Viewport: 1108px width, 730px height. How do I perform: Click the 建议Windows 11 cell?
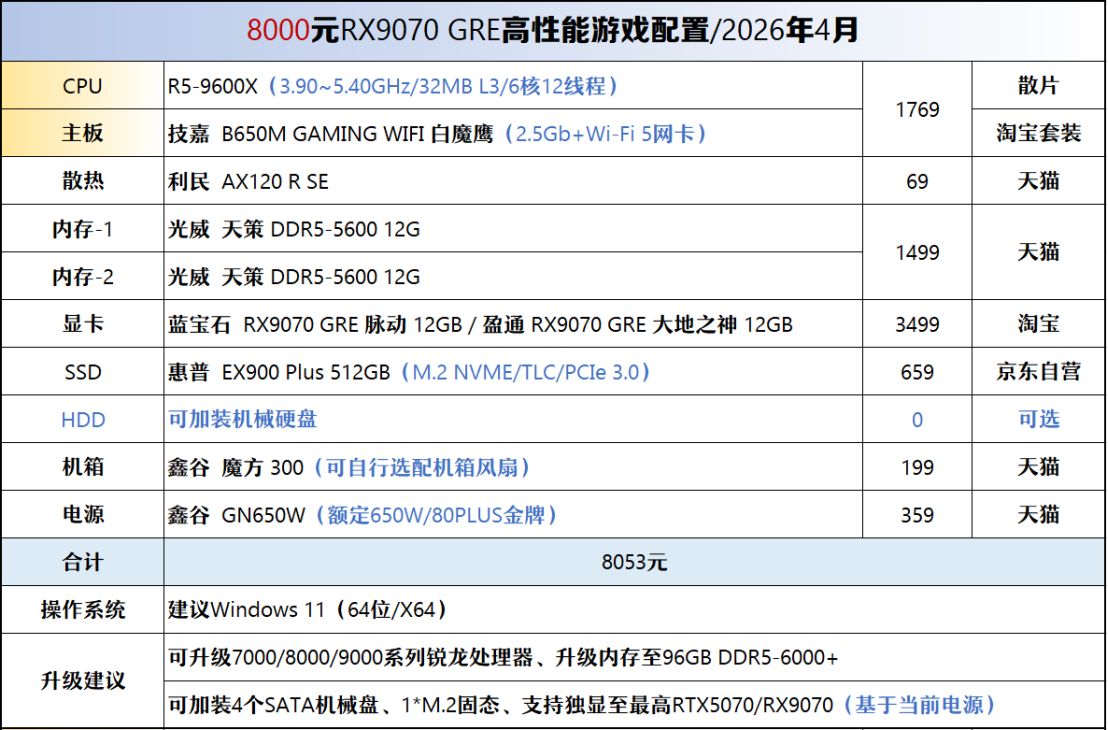pyautogui.click(x=635, y=609)
